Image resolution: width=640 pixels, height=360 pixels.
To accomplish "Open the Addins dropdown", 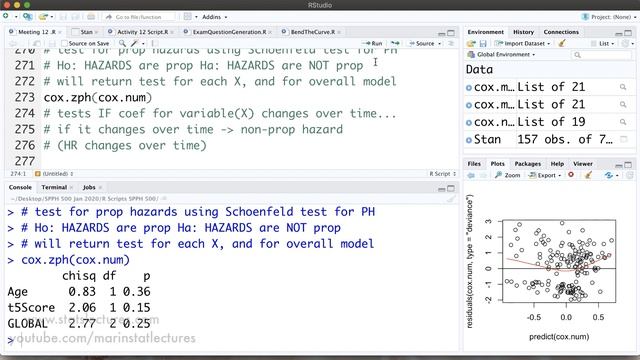I will [215, 17].
